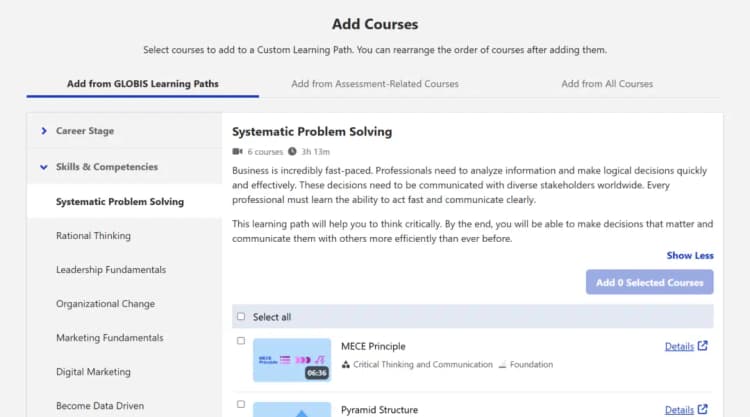Open MECE Principle course thumbnail
This screenshot has width=750, height=417.
(x=292, y=360)
